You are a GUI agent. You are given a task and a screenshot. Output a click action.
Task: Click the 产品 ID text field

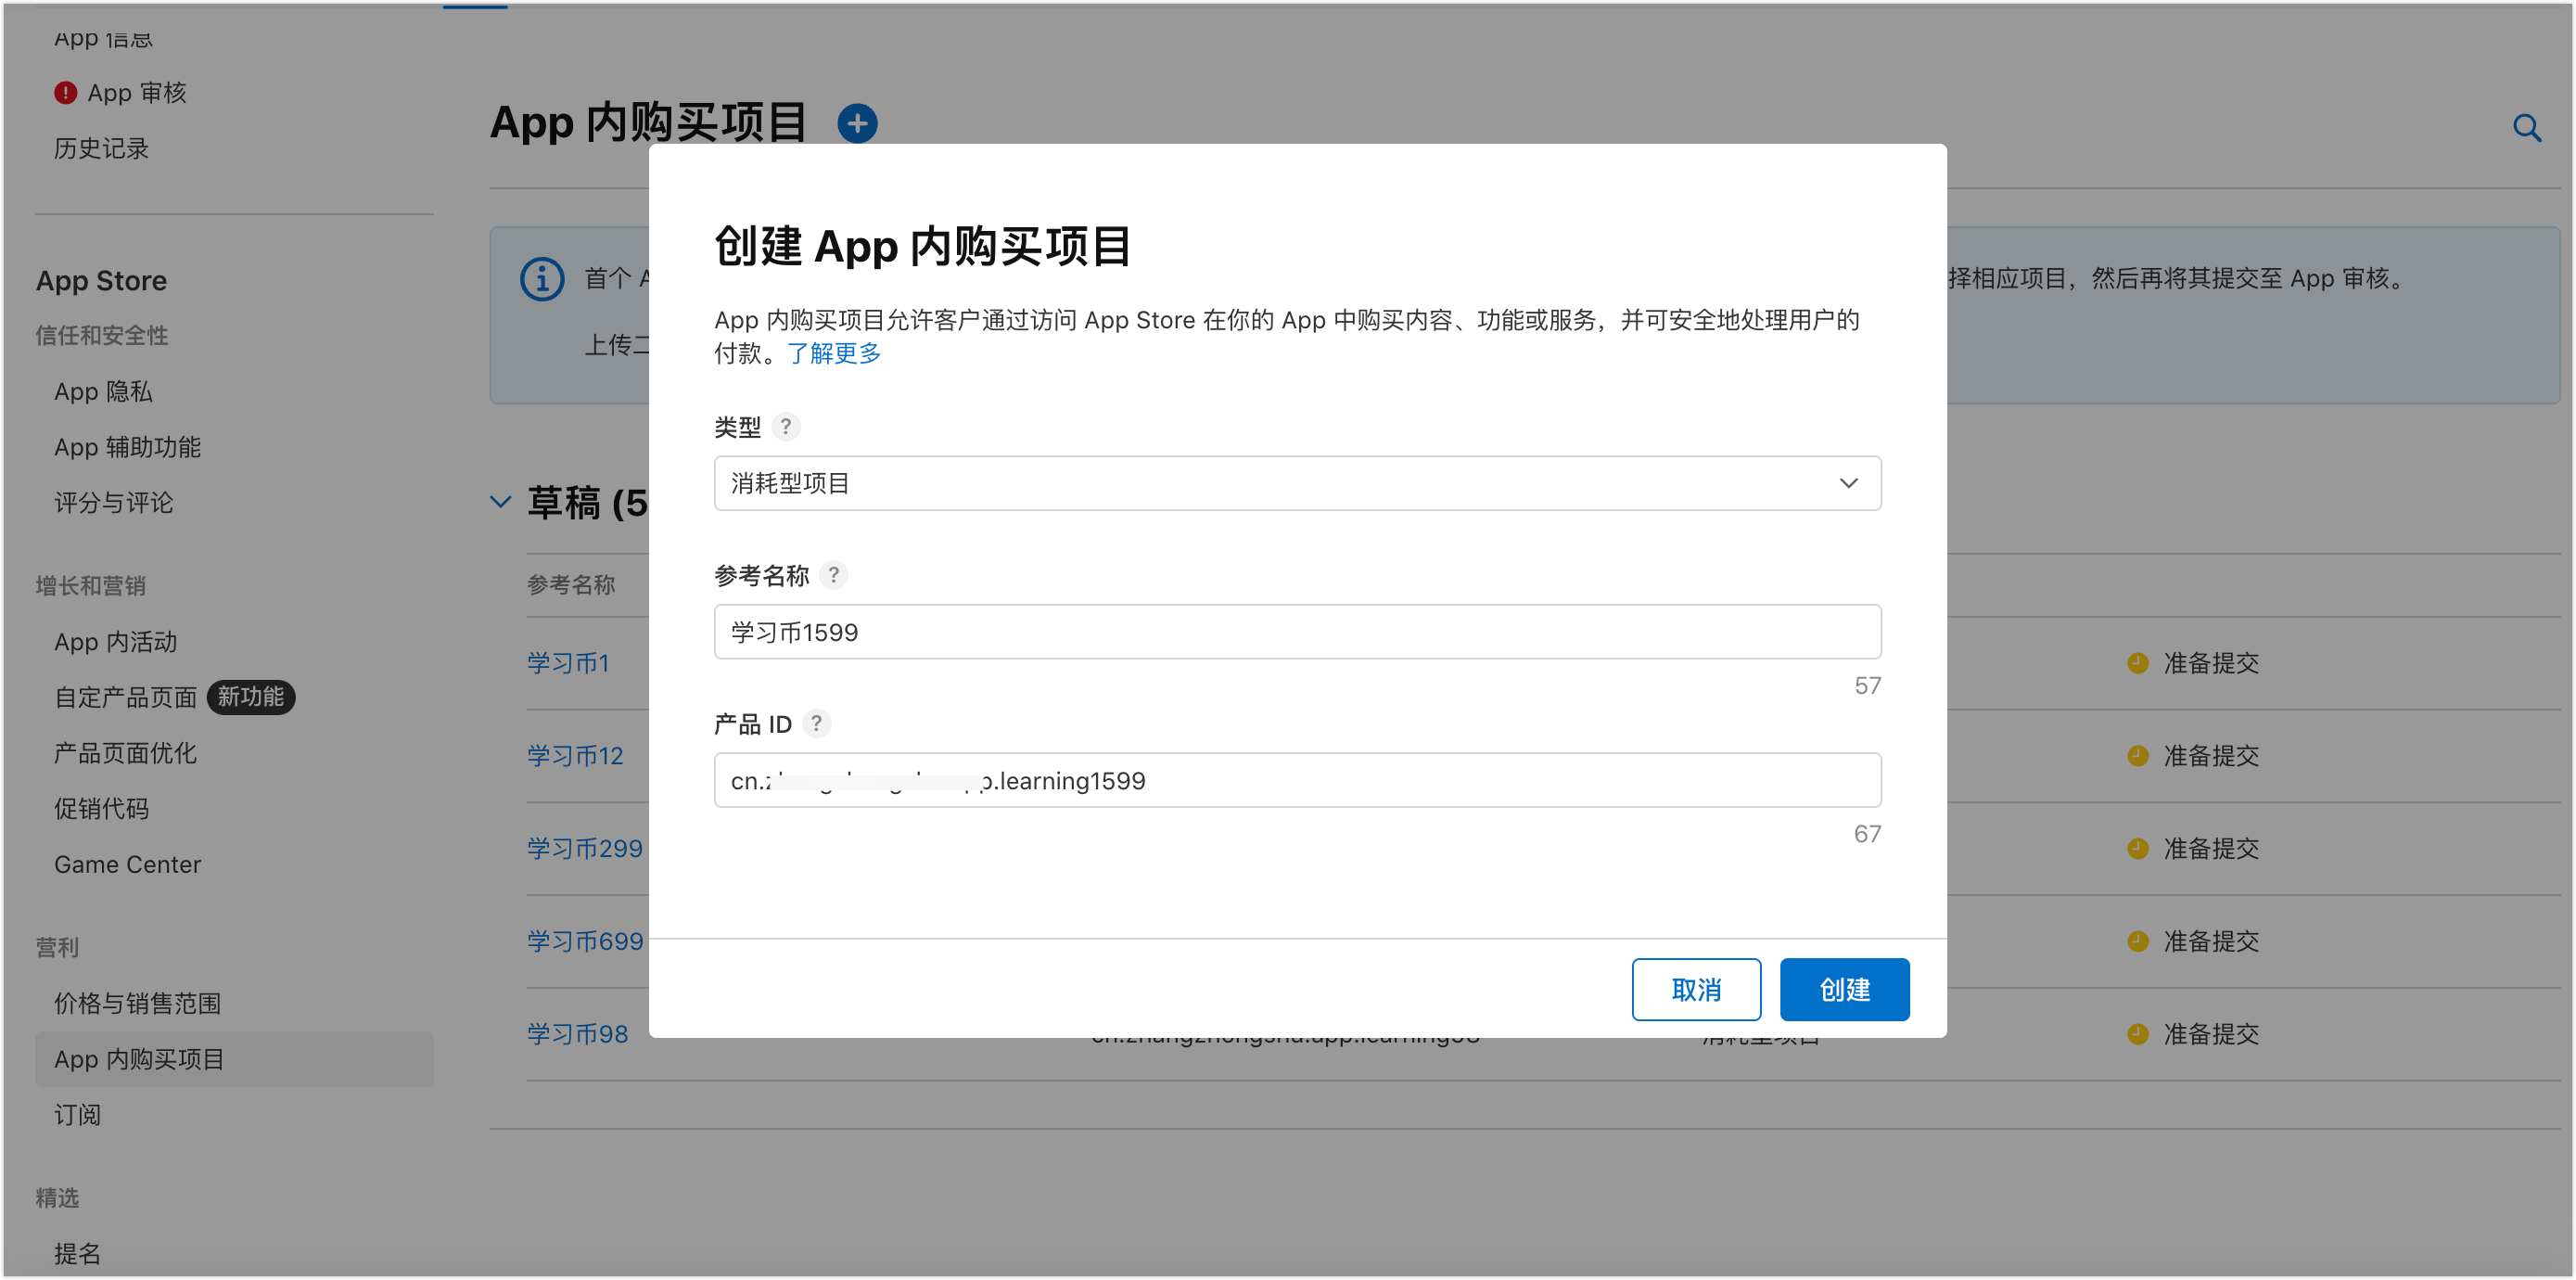click(1296, 780)
